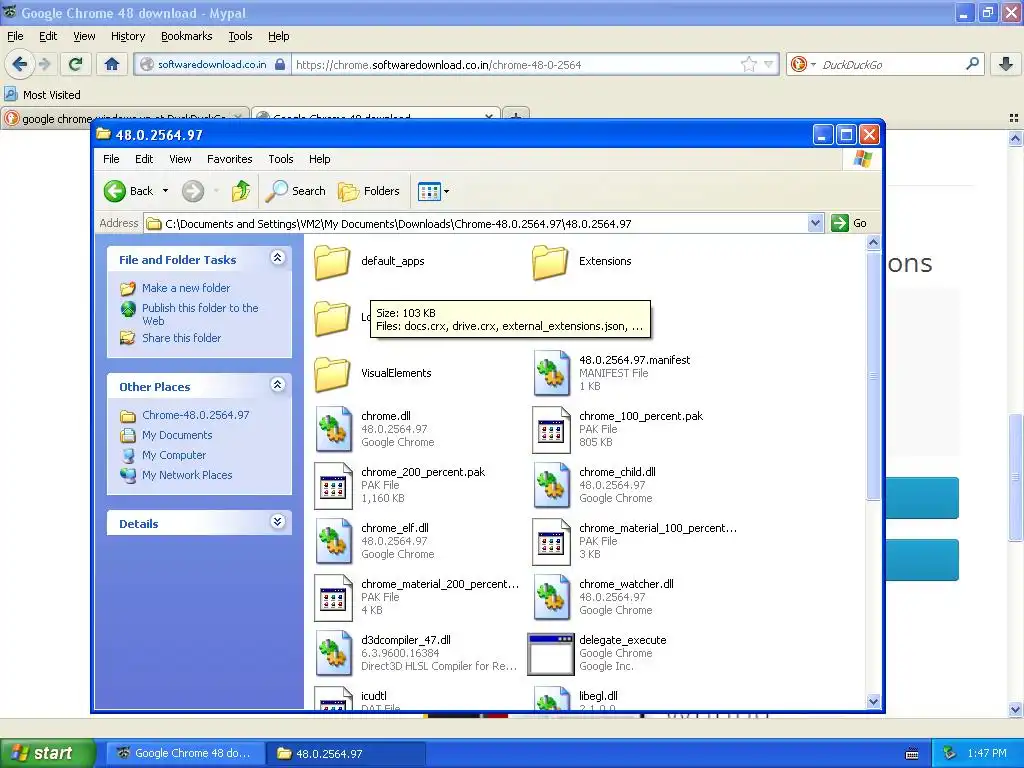Select the Extensions folder icon
The height and width of the screenshot is (768, 1024).
click(550, 262)
